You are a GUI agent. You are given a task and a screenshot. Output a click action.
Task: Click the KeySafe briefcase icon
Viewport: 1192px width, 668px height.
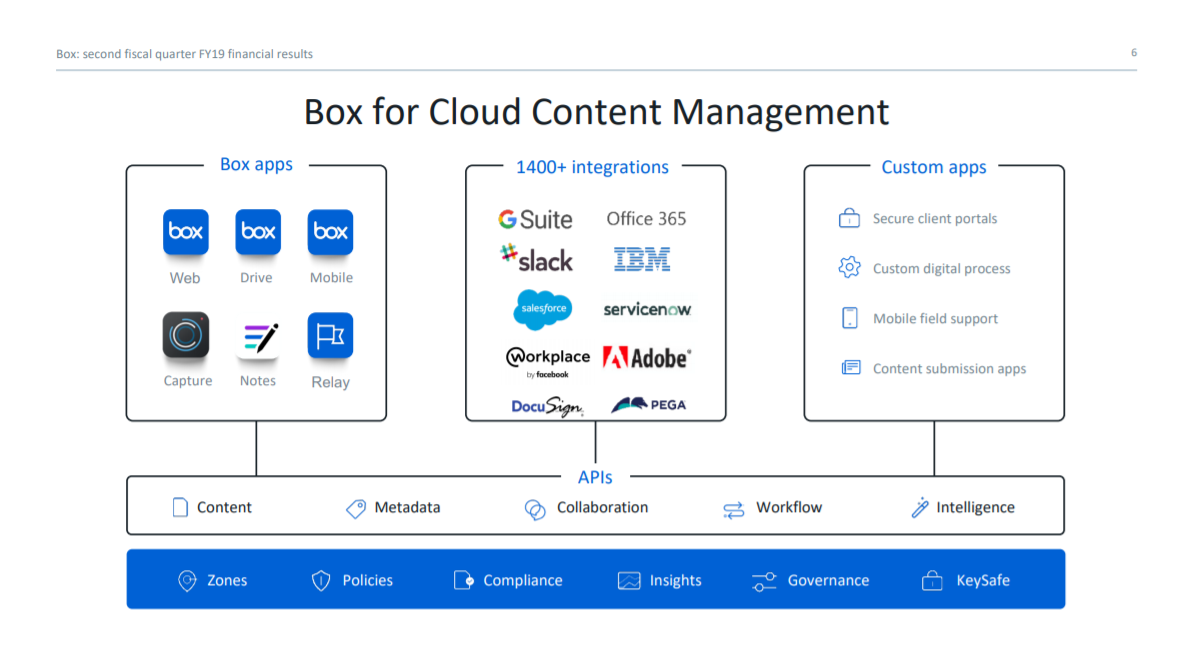pyautogui.click(x=932, y=581)
